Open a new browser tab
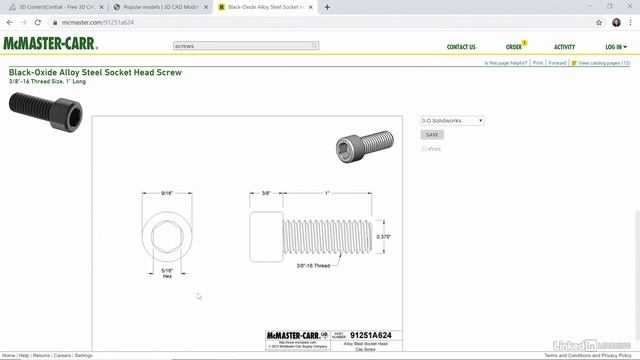 click(x=327, y=7)
